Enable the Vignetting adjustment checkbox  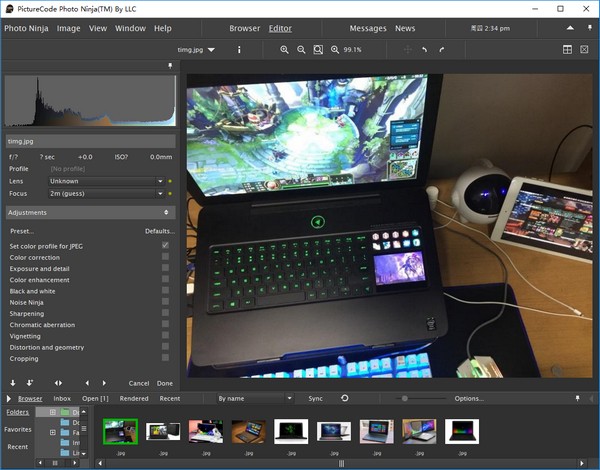tap(165, 336)
